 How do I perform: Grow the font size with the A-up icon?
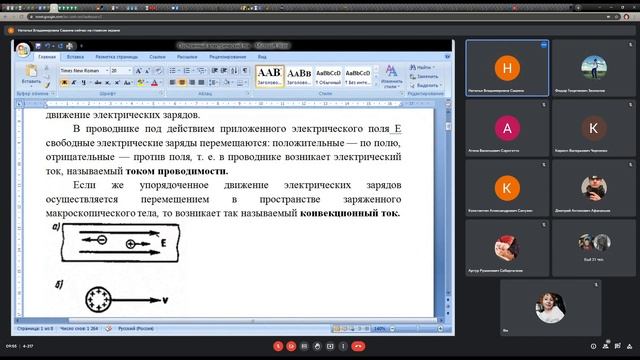138,71
